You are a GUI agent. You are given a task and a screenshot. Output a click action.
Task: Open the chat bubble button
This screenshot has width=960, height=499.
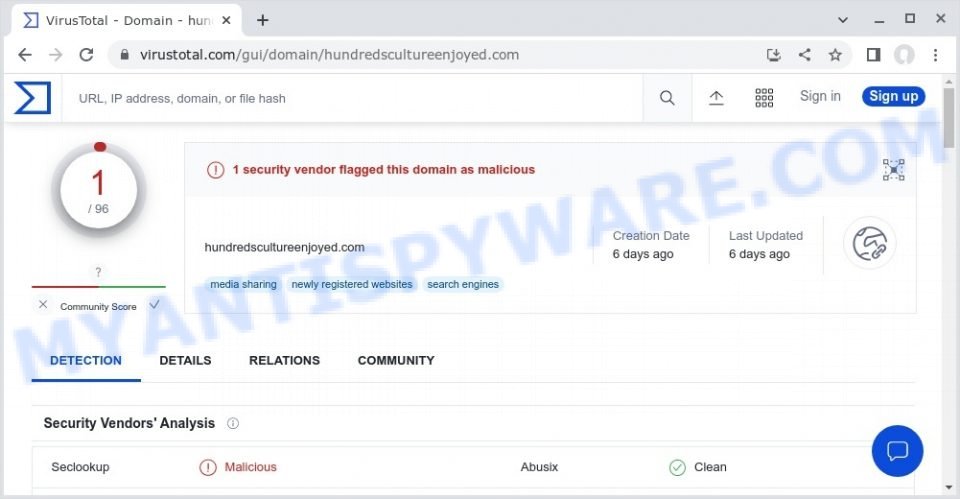coord(897,451)
